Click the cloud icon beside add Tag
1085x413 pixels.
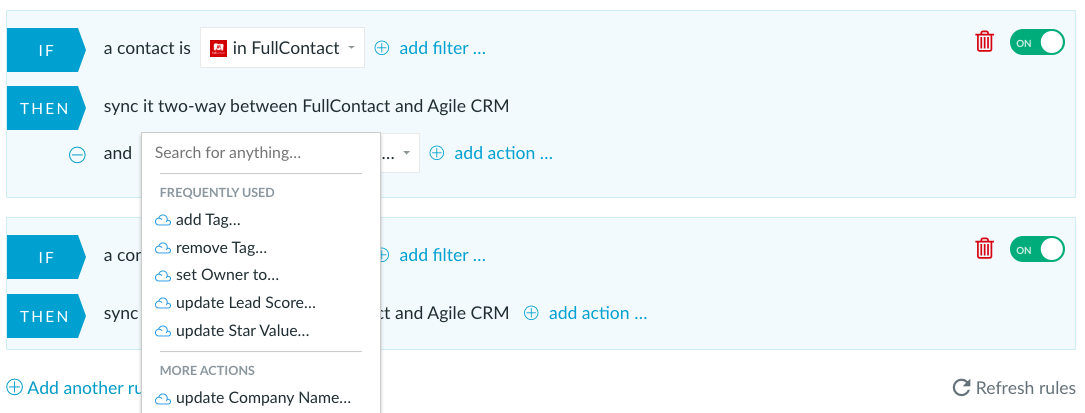coord(163,221)
